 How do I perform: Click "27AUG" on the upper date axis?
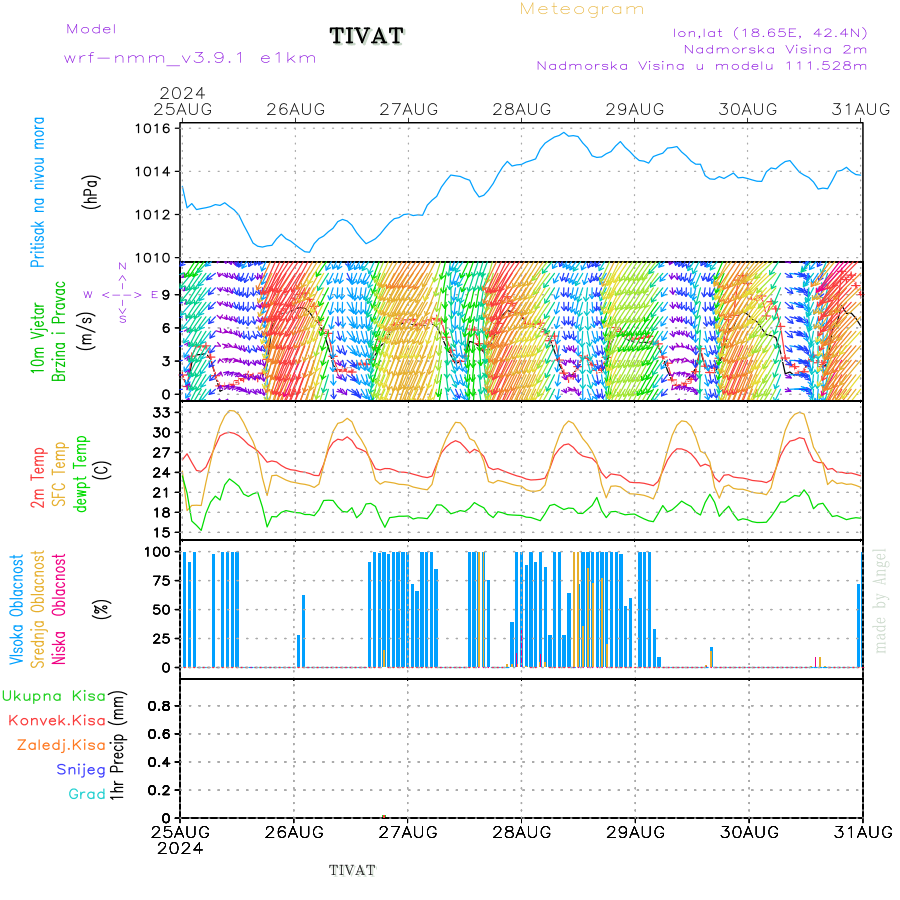(409, 109)
